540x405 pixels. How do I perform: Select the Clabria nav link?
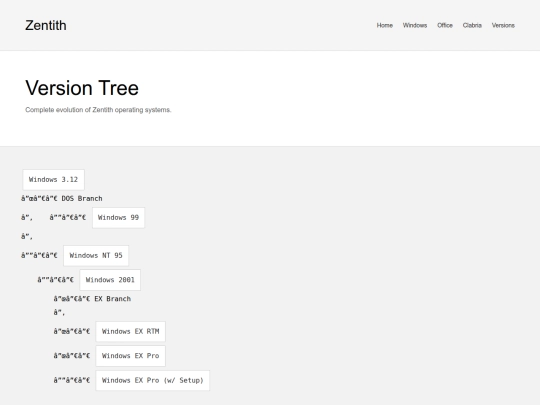tap(472, 25)
